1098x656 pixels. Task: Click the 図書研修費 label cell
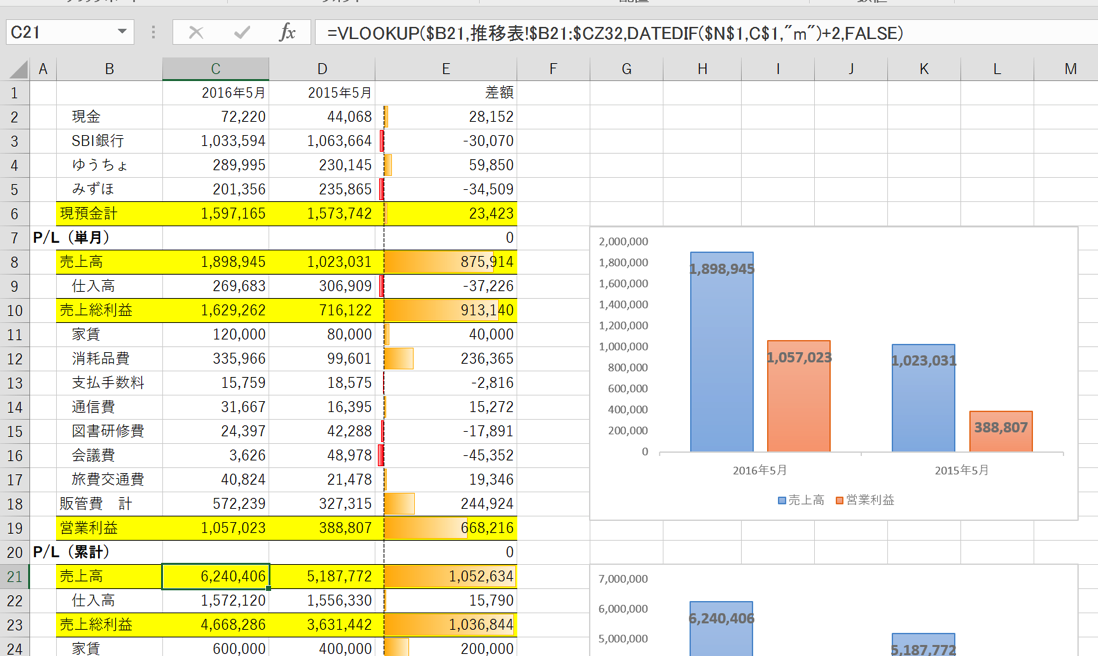[109, 431]
